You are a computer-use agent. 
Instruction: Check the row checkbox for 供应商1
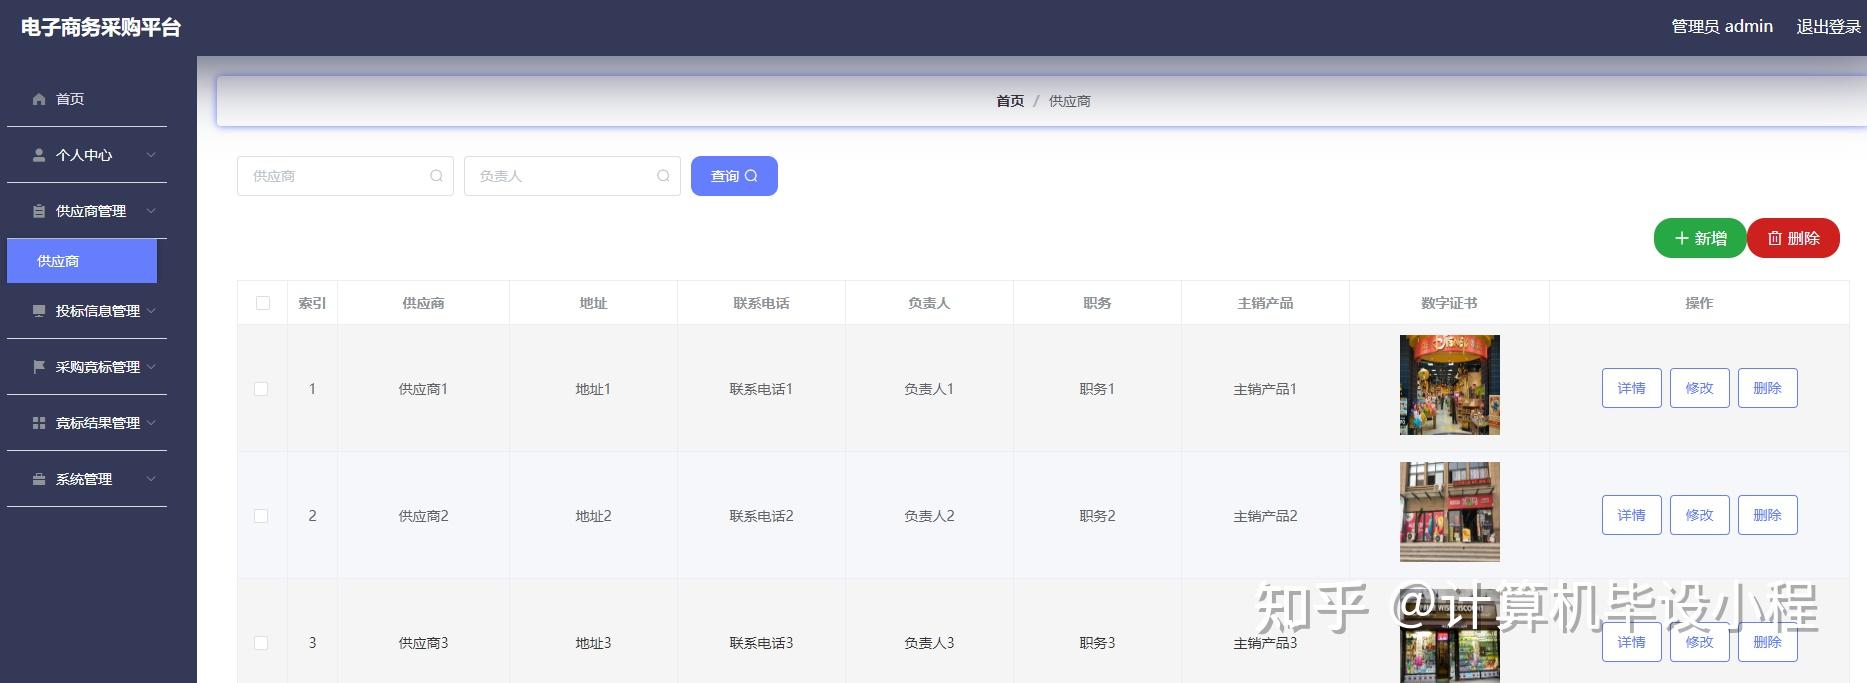[261, 389]
